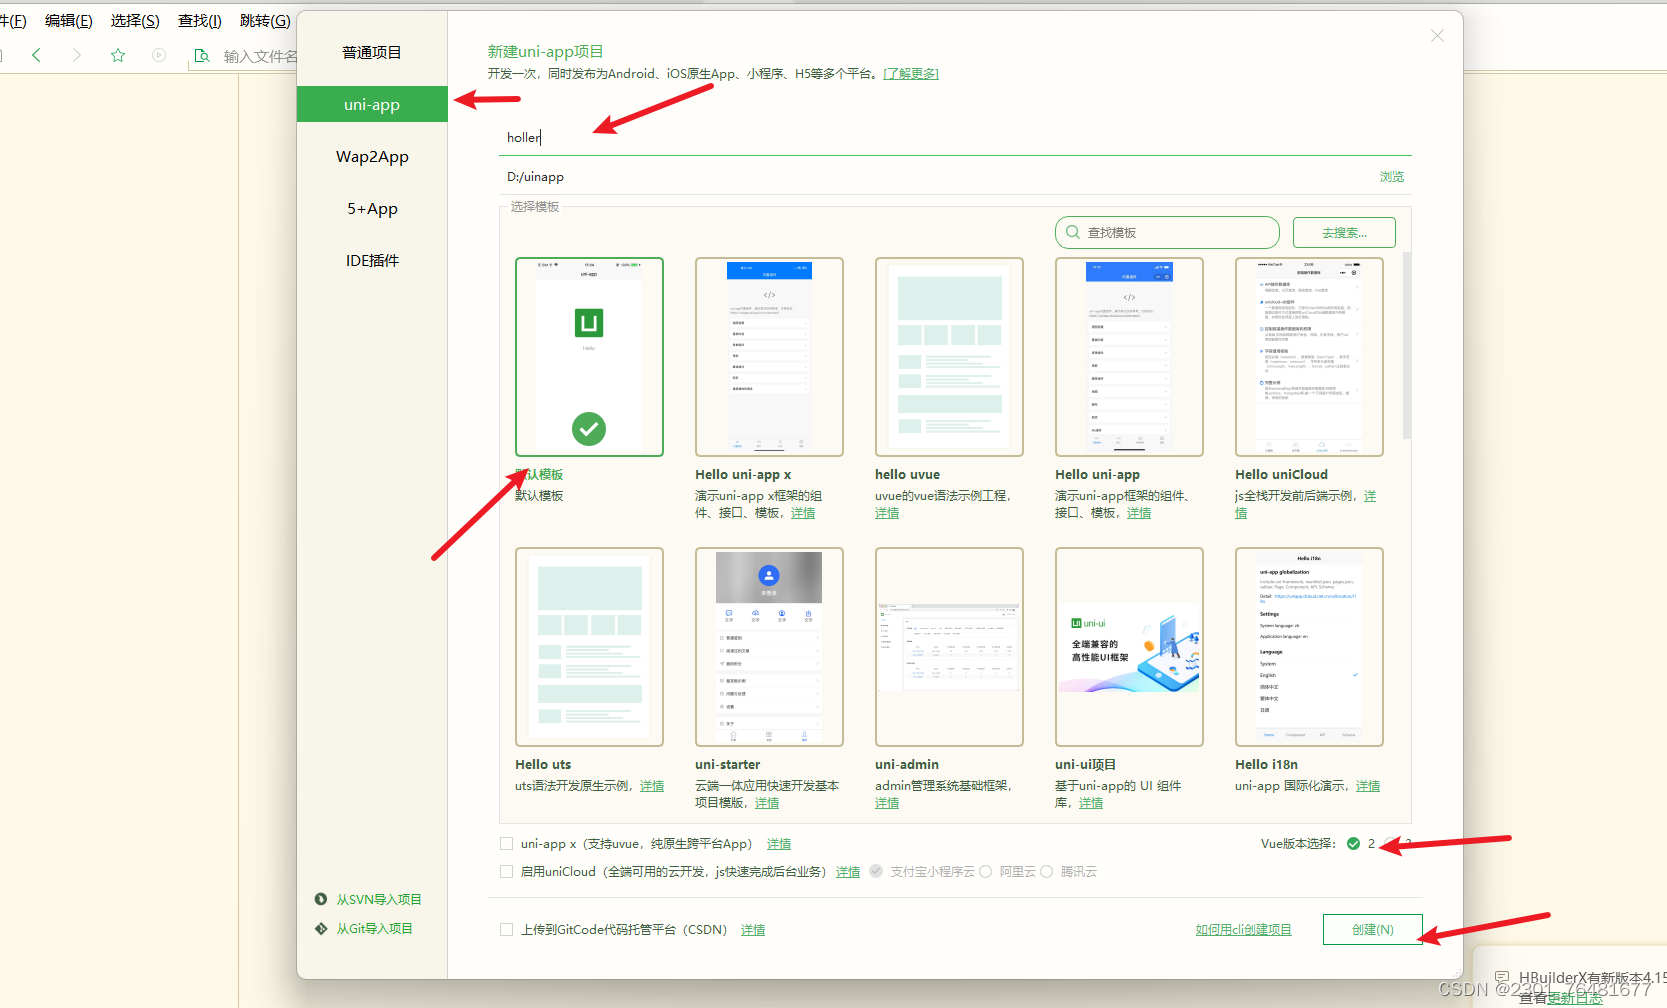This screenshot has width=1667, height=1008.
Task: Select the uni-app project type tab
Action: [372, 104]
